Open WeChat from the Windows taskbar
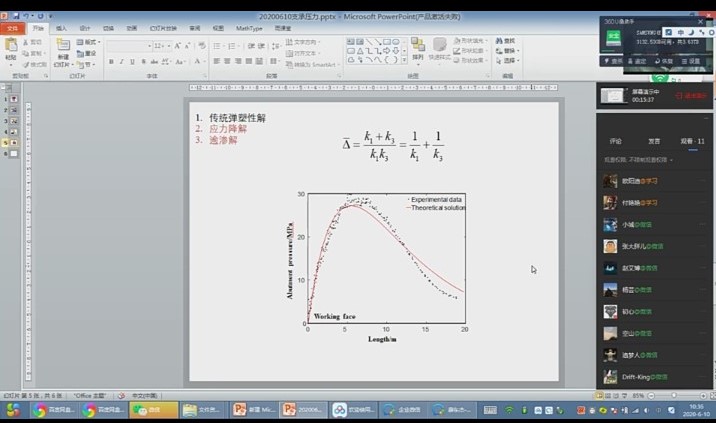Viewport: 716px width, 423px height. pyautogui.click(x=154, y=410)
